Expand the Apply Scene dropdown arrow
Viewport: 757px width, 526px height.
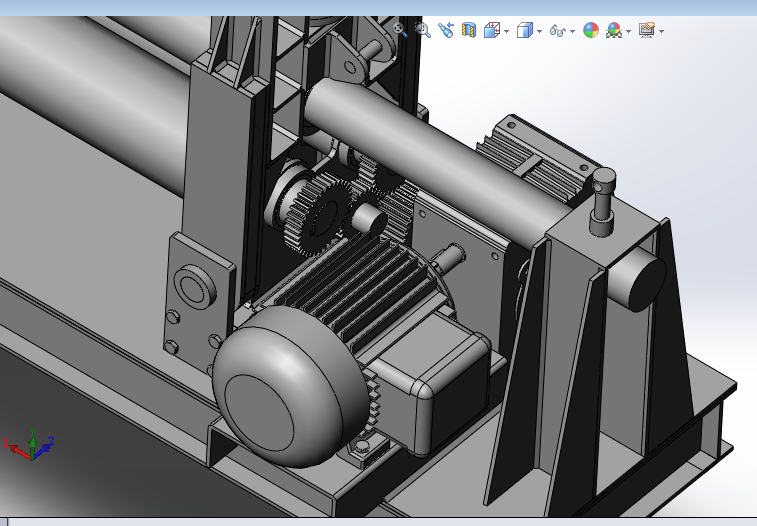[x=629, y=31]
